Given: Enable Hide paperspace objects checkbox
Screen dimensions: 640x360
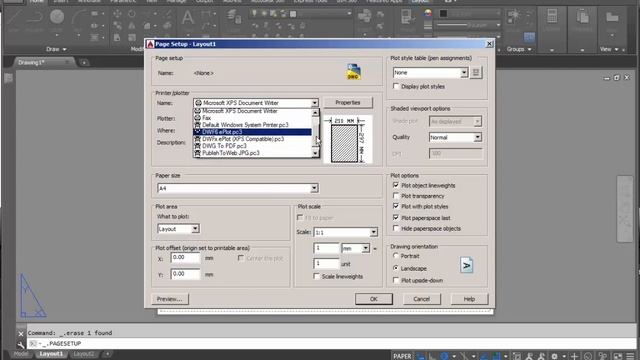Looking at the screenshot, I should click(396, 228).
